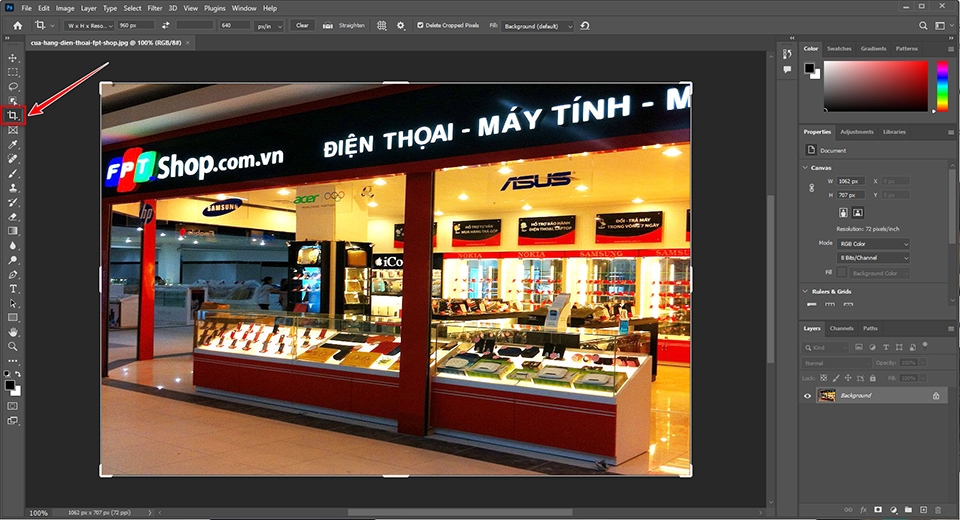Select the Horizontal Type tool
The image size is (960, 520).
13,289
